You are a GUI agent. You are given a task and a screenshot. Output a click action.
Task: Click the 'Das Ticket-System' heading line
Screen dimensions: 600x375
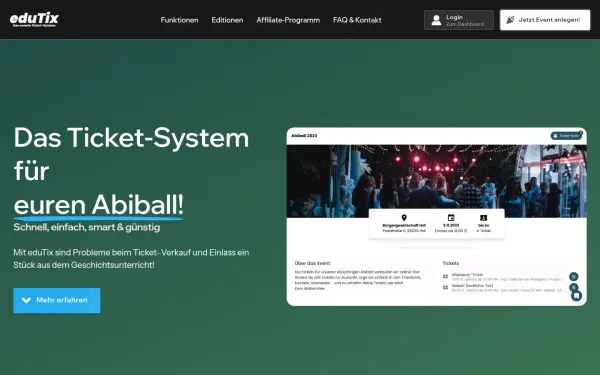tap(131, 138)
